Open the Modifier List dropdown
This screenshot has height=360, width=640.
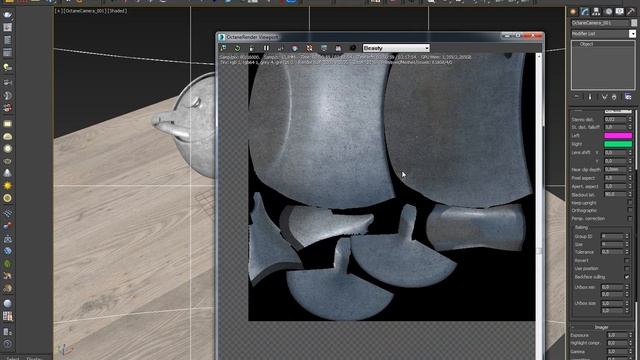click(603, 34)
